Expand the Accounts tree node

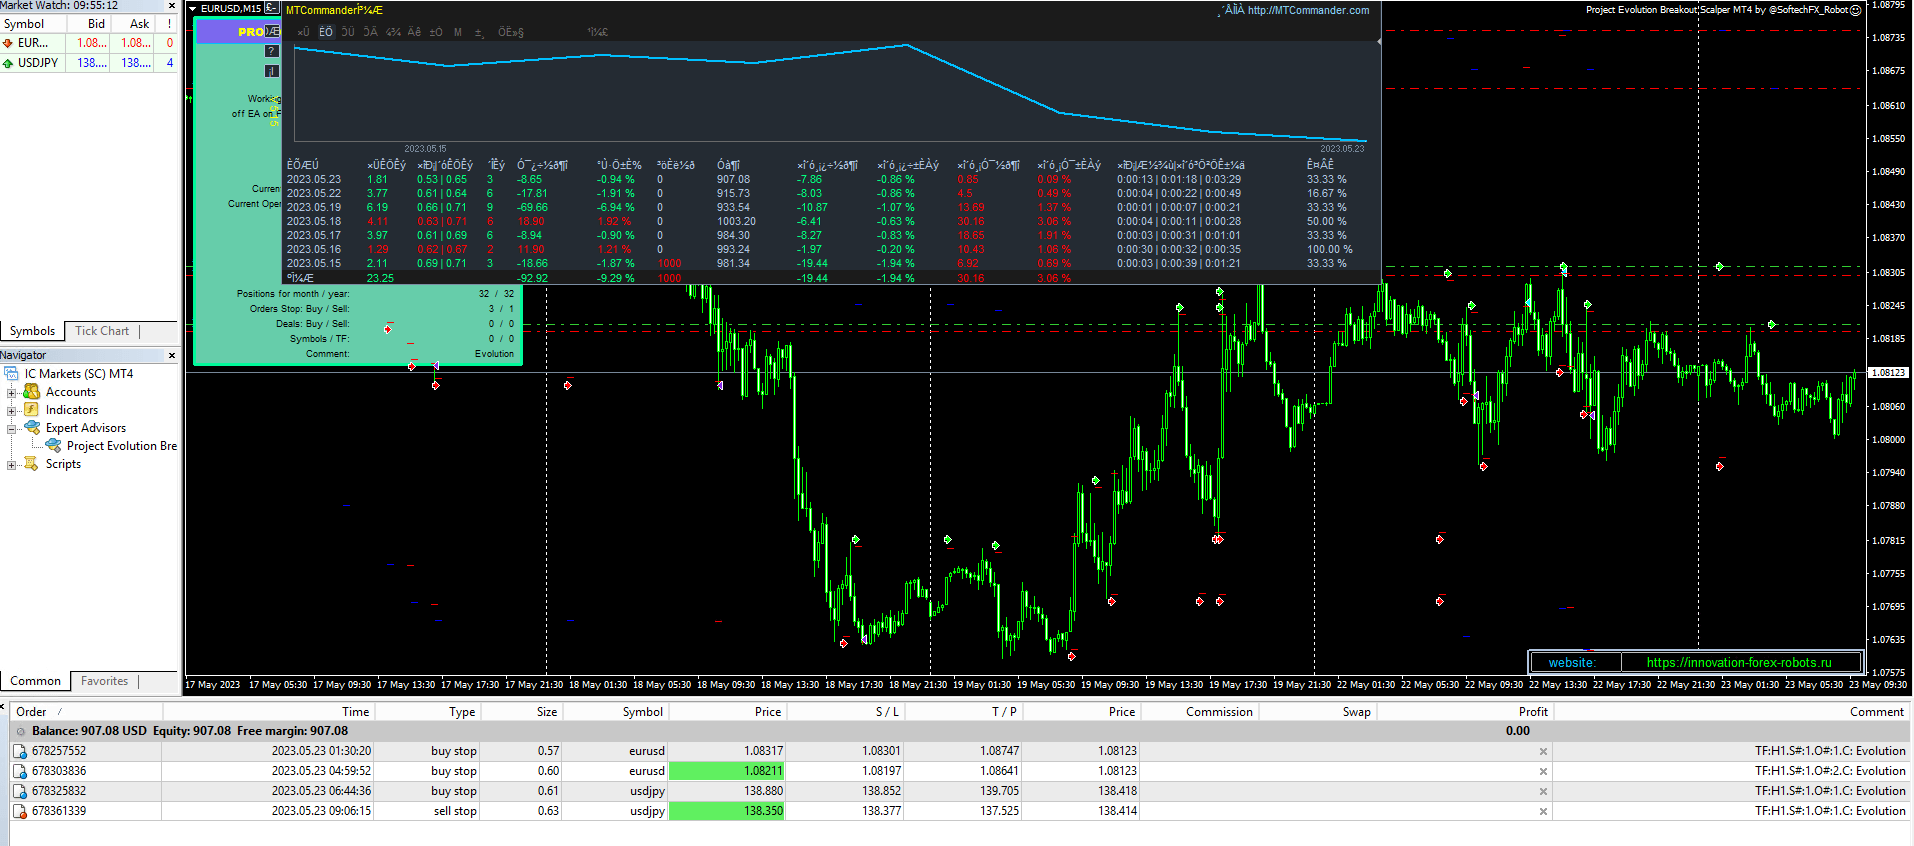coord(11,392)
